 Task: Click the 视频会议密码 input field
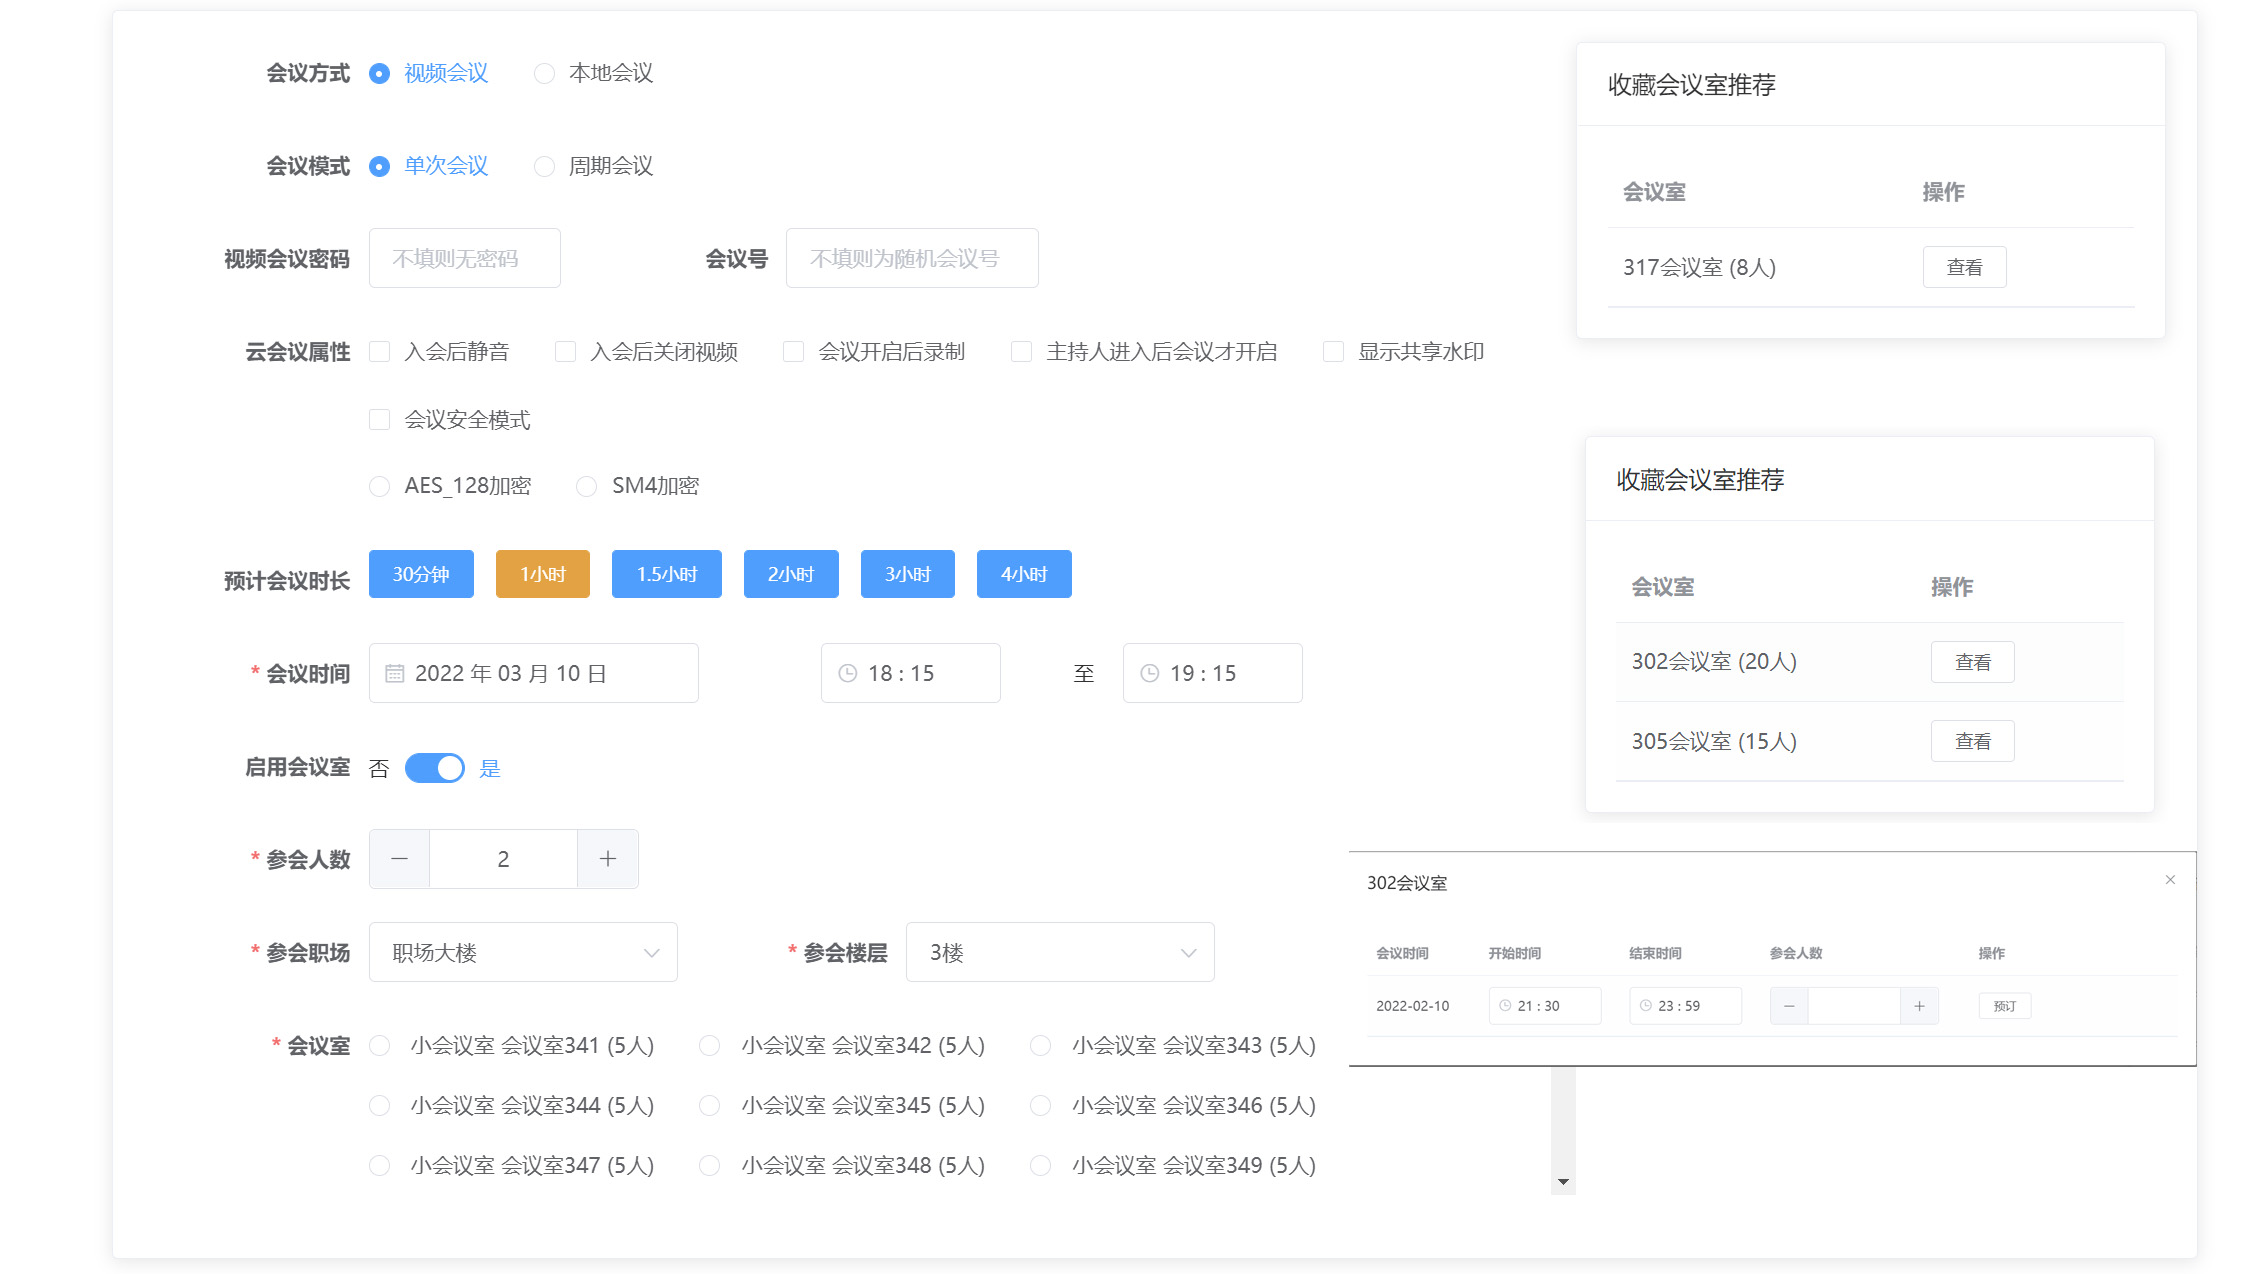click(x=464, y=258)
